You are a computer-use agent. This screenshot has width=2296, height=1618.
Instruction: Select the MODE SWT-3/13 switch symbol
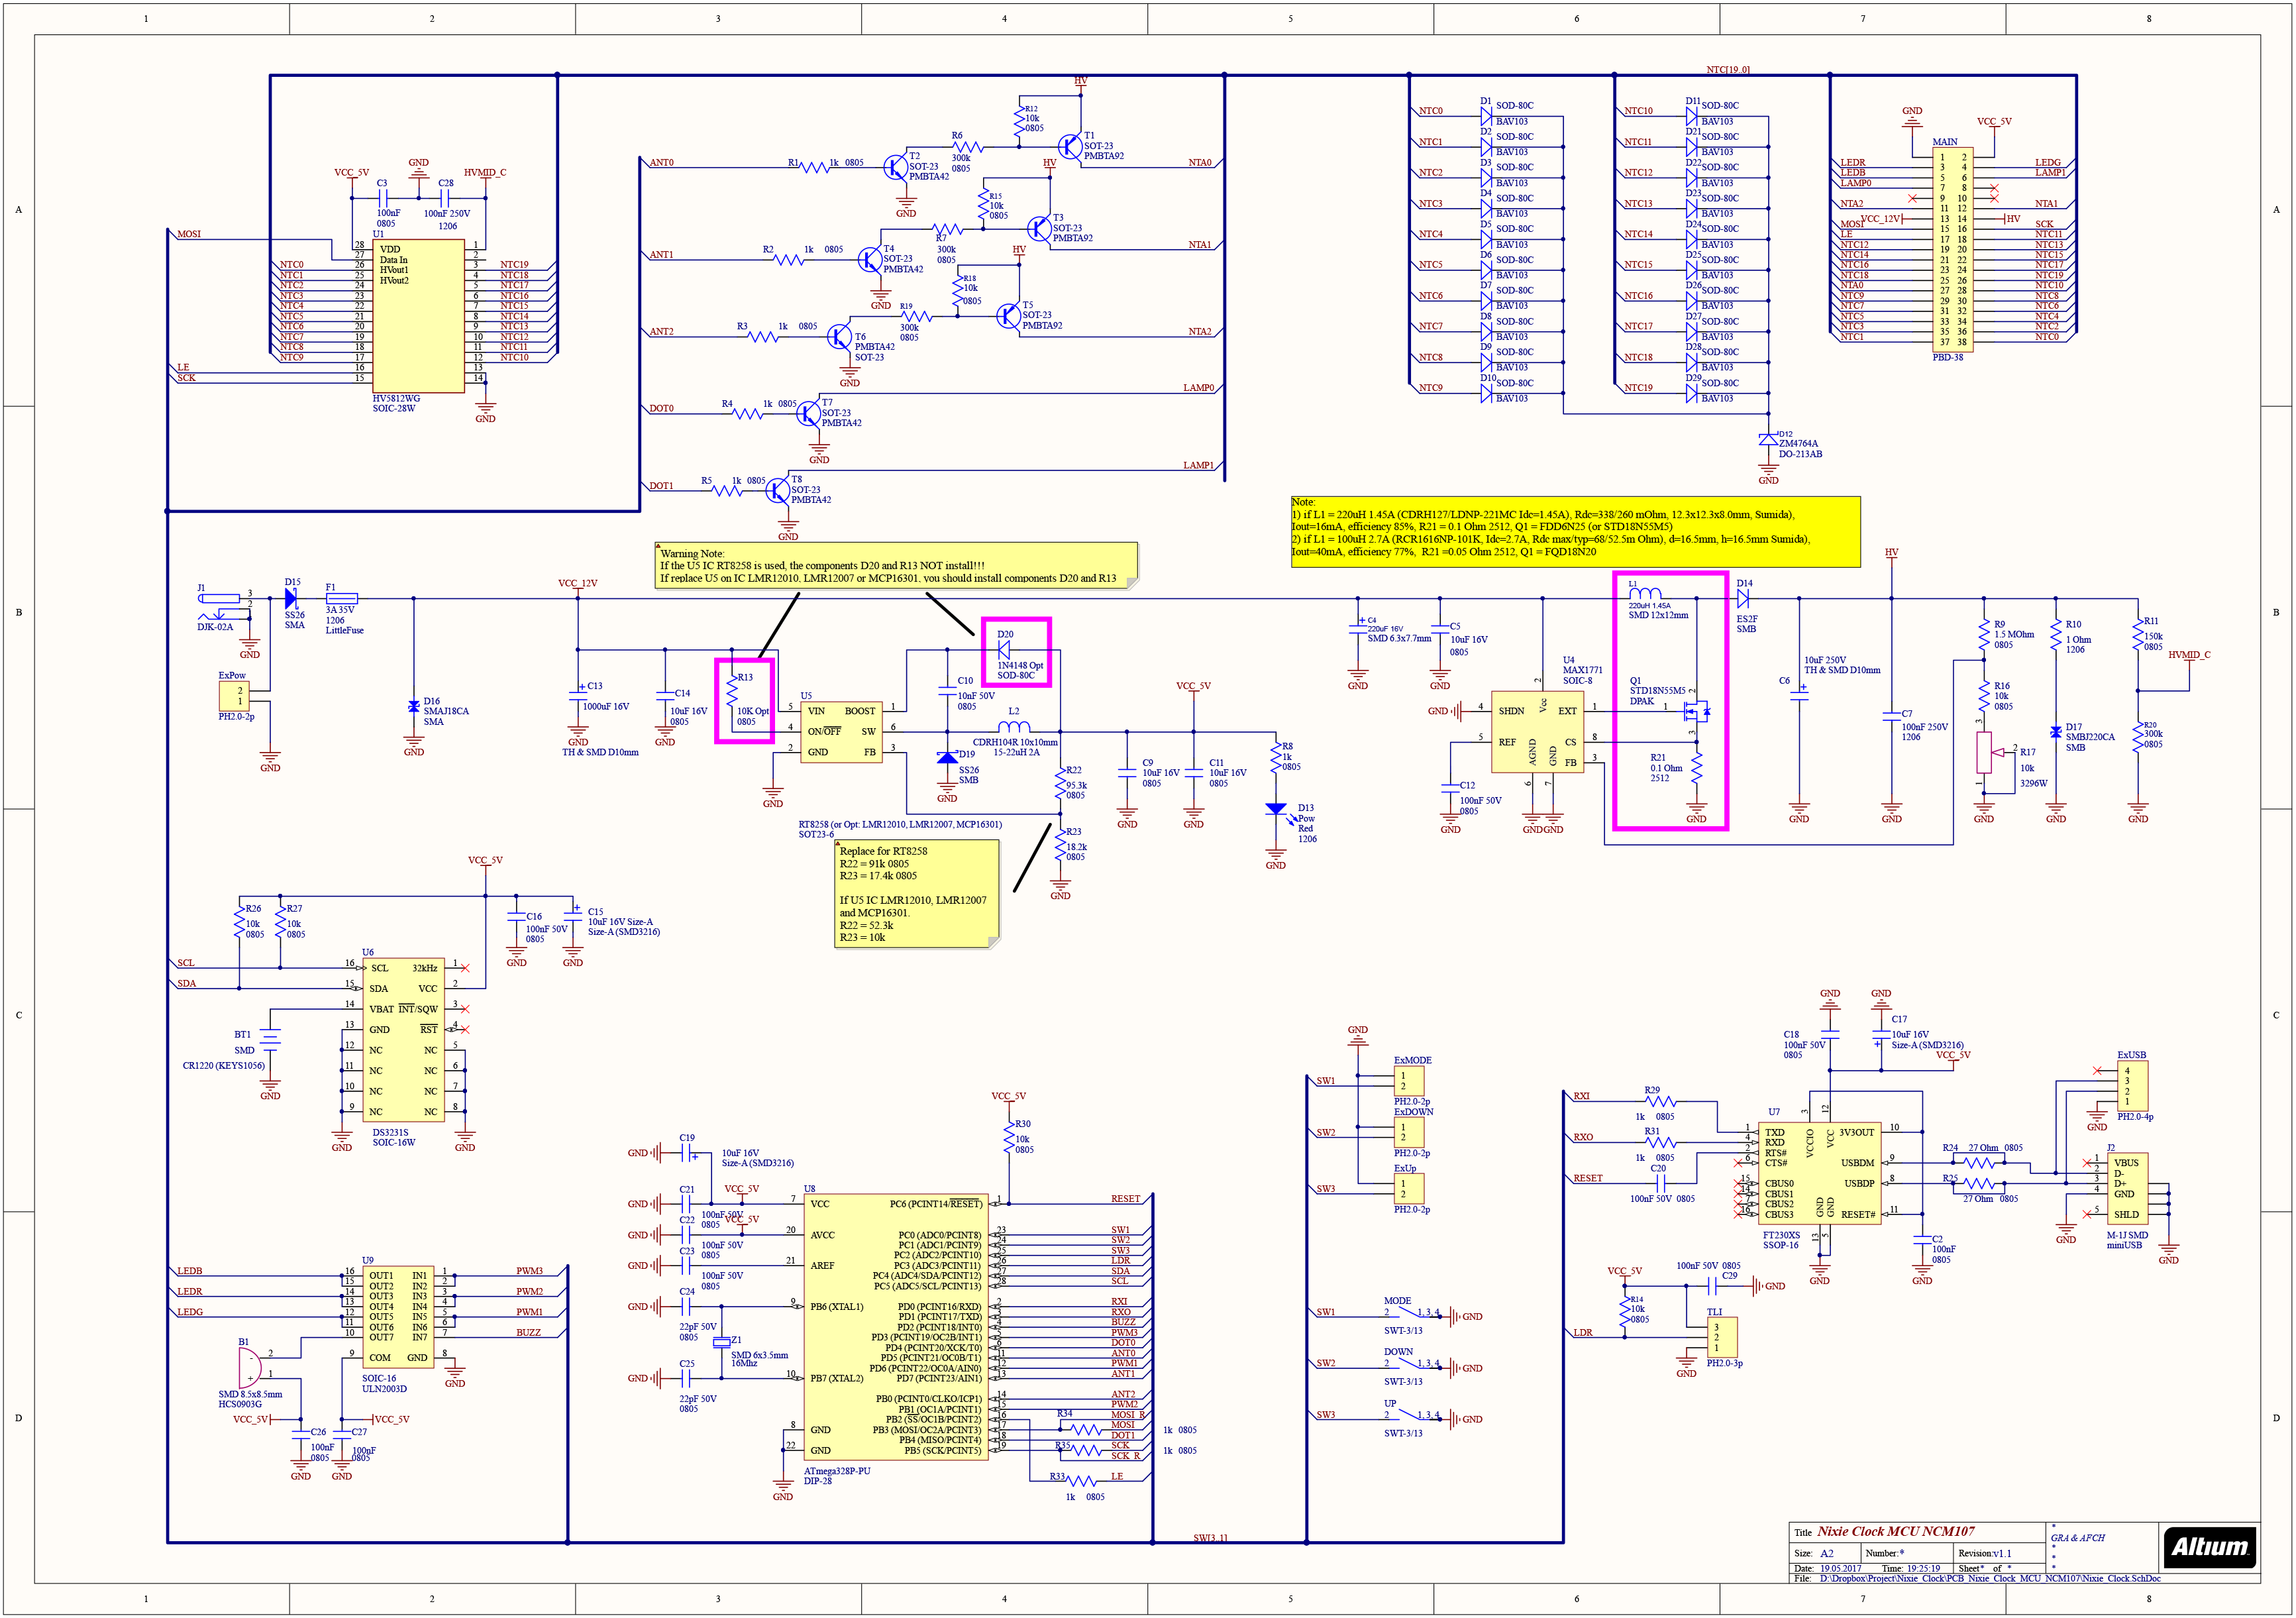[x=1411, y=1313]
